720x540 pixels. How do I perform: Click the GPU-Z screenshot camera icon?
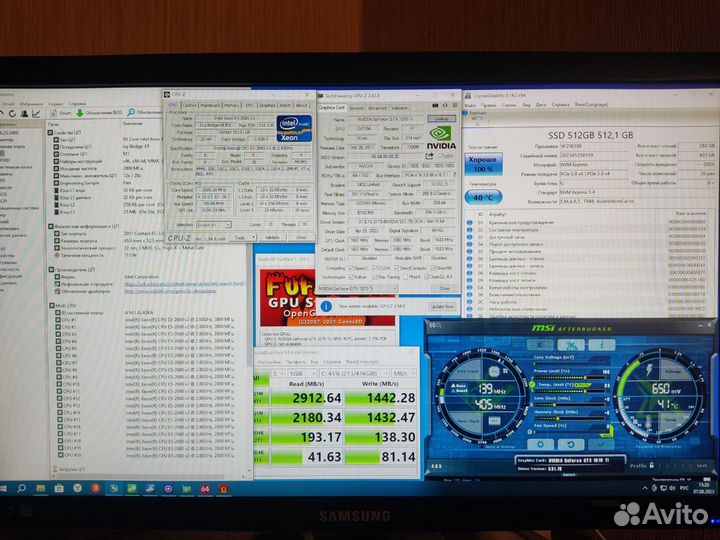(x=435, y=106)
